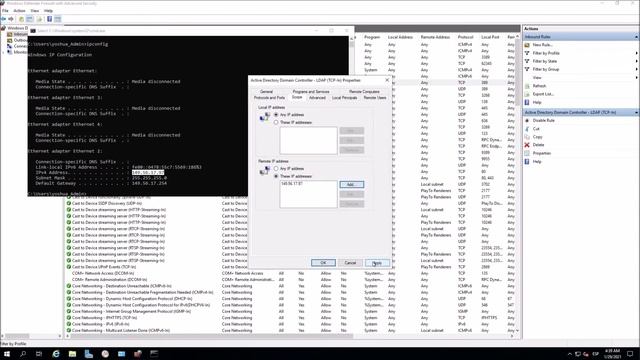Open the Windows Start menu
Image resolution: width=640 pixels, height=360 pixels.
pyautogui.click(x=7, y=354)
